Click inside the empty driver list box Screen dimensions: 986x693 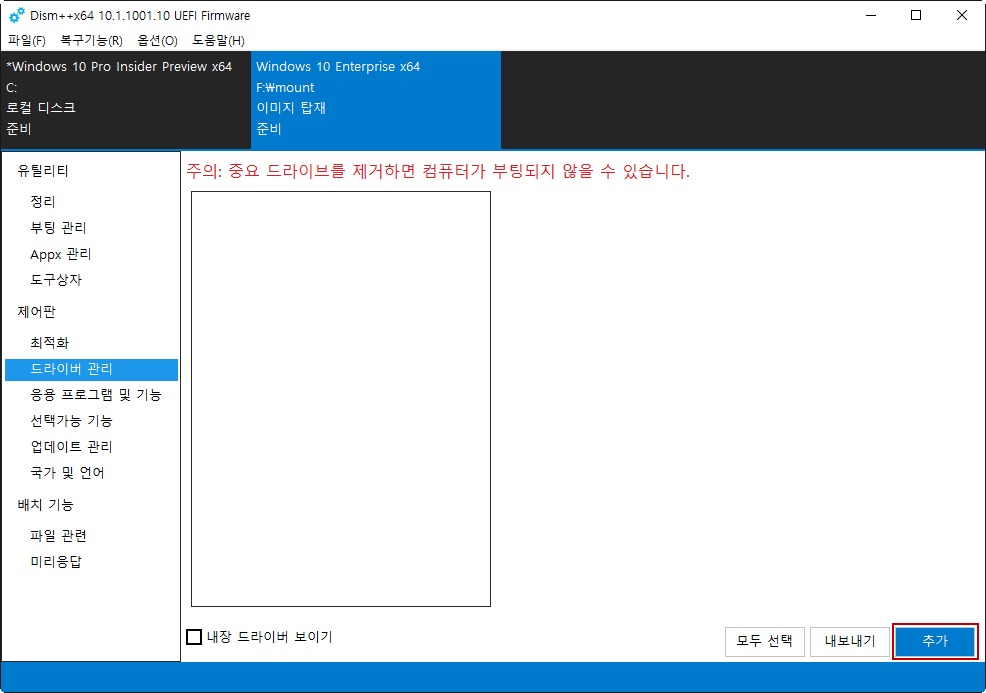click(341, 399)
